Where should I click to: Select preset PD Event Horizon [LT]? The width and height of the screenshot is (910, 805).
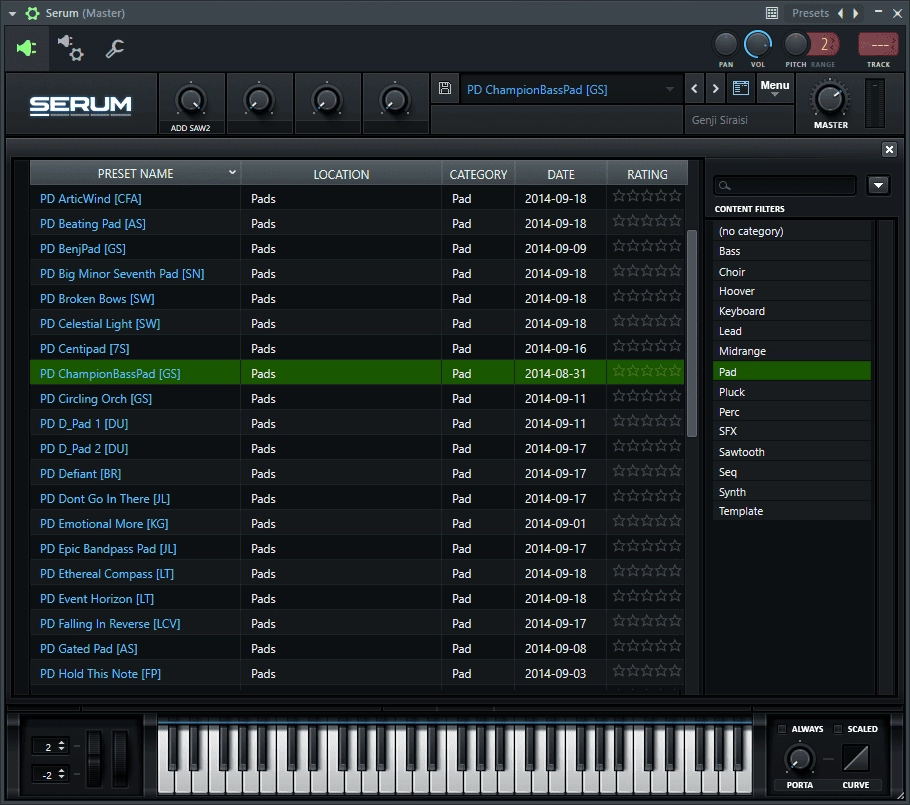pos(357,598)
